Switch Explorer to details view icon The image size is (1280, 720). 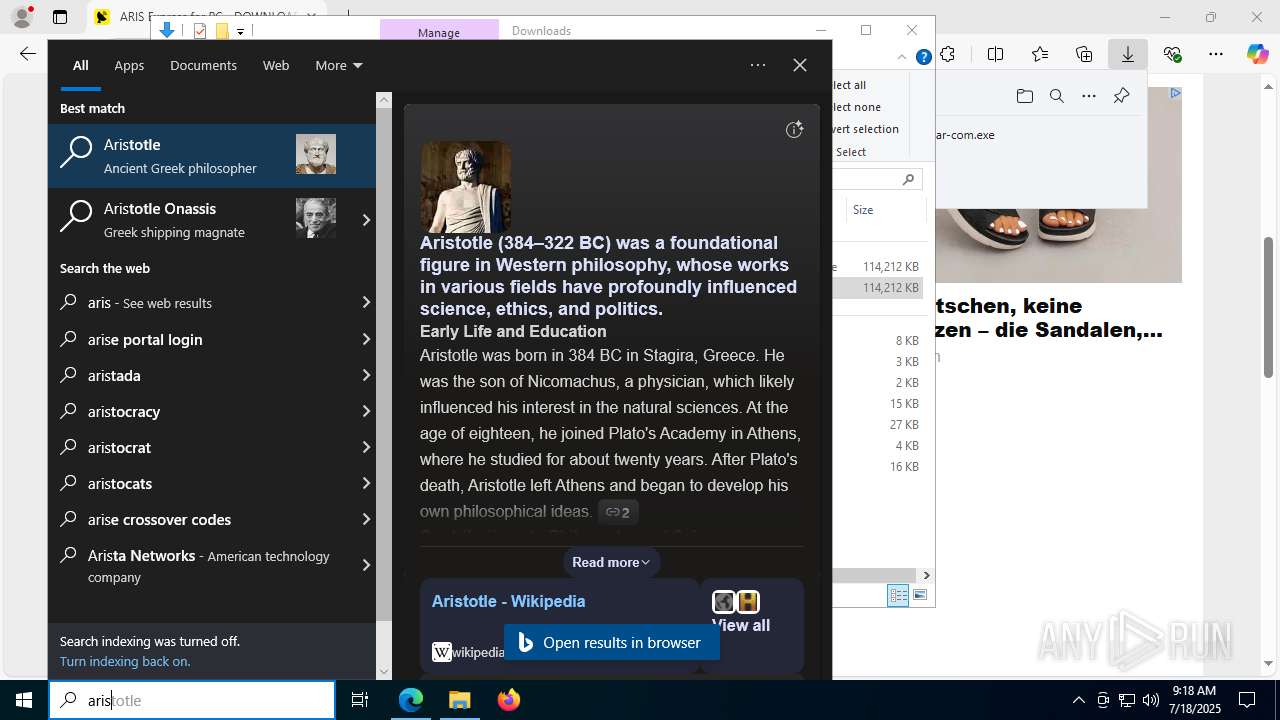tap(898, 595)
